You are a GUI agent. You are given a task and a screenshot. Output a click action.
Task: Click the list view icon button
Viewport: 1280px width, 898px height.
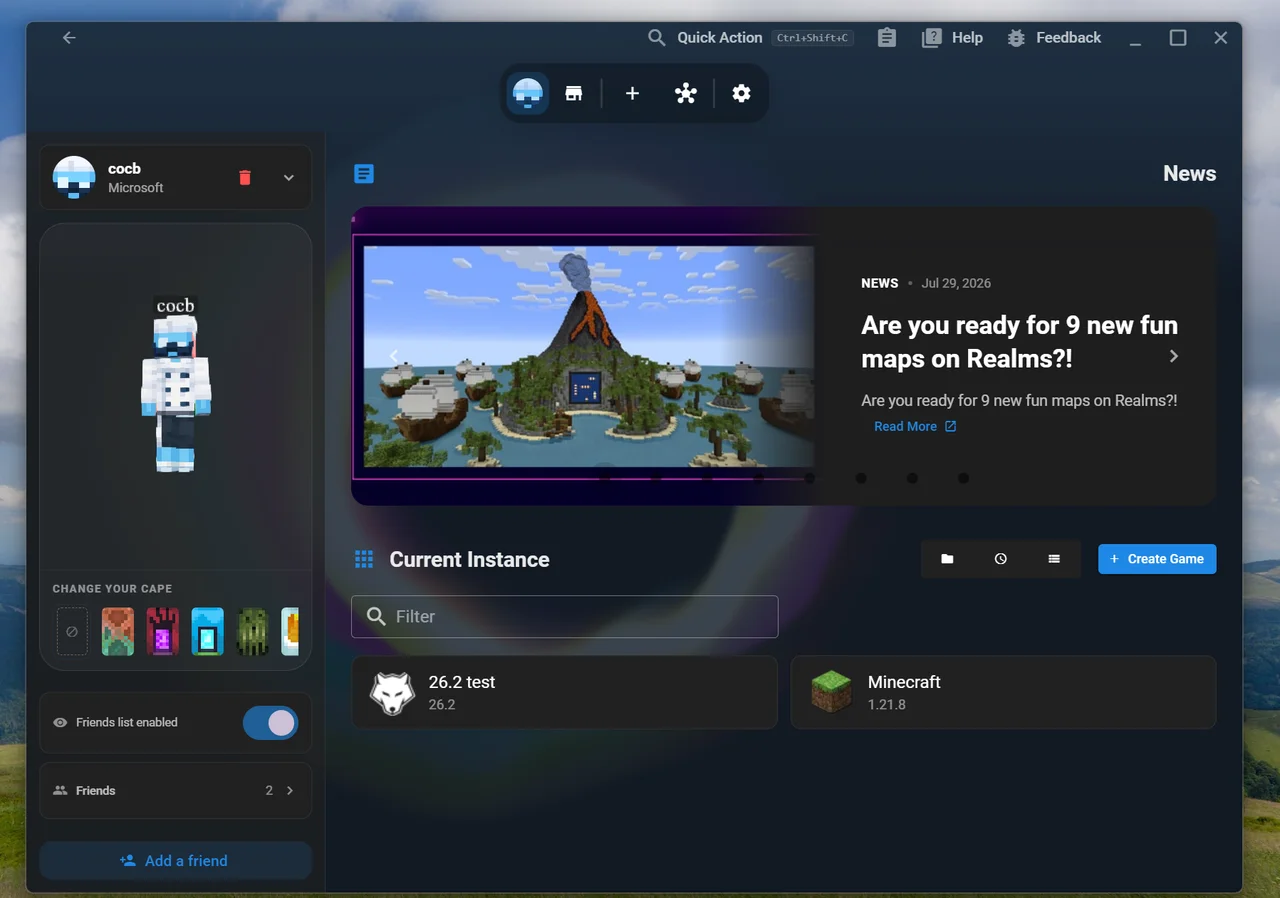[1054, 560]
